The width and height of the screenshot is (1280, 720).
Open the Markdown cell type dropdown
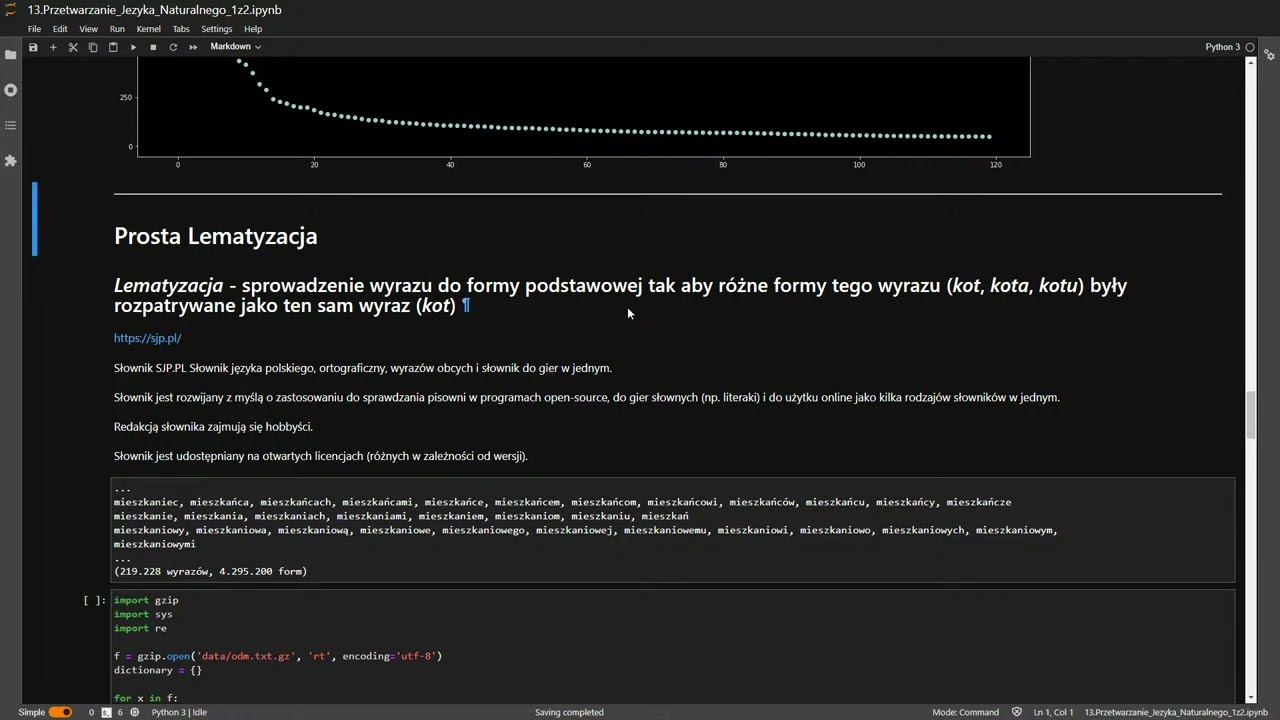[x=235, y=47]
